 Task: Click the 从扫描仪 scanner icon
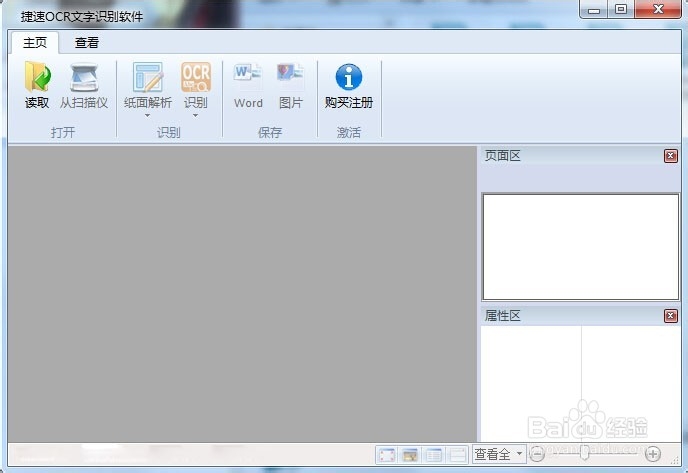coord(84,78)
